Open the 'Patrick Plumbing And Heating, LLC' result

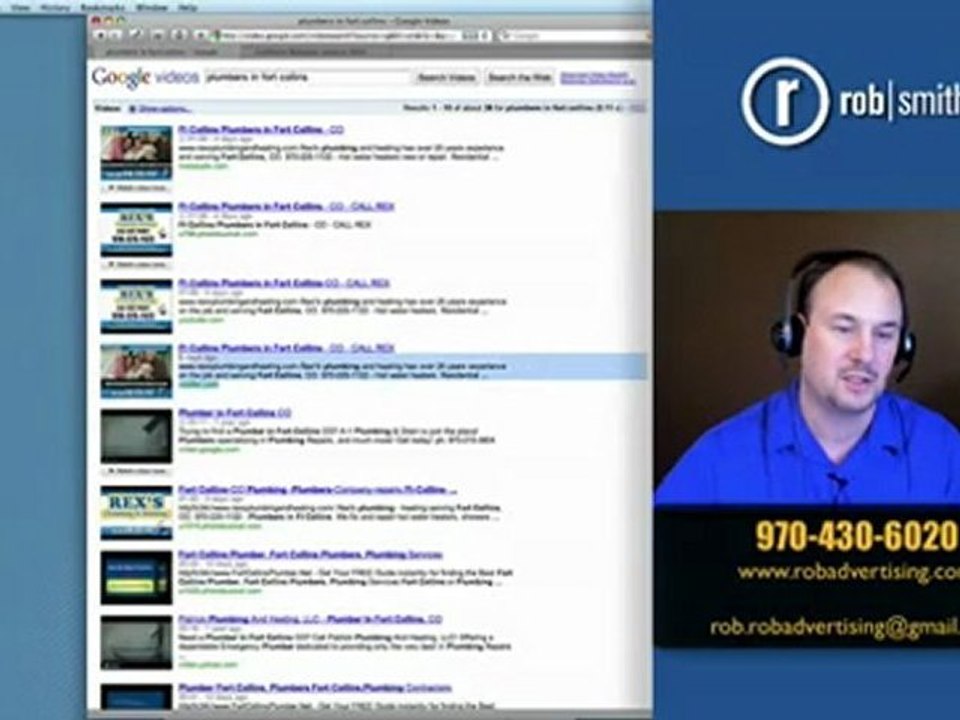pos(310,620)
